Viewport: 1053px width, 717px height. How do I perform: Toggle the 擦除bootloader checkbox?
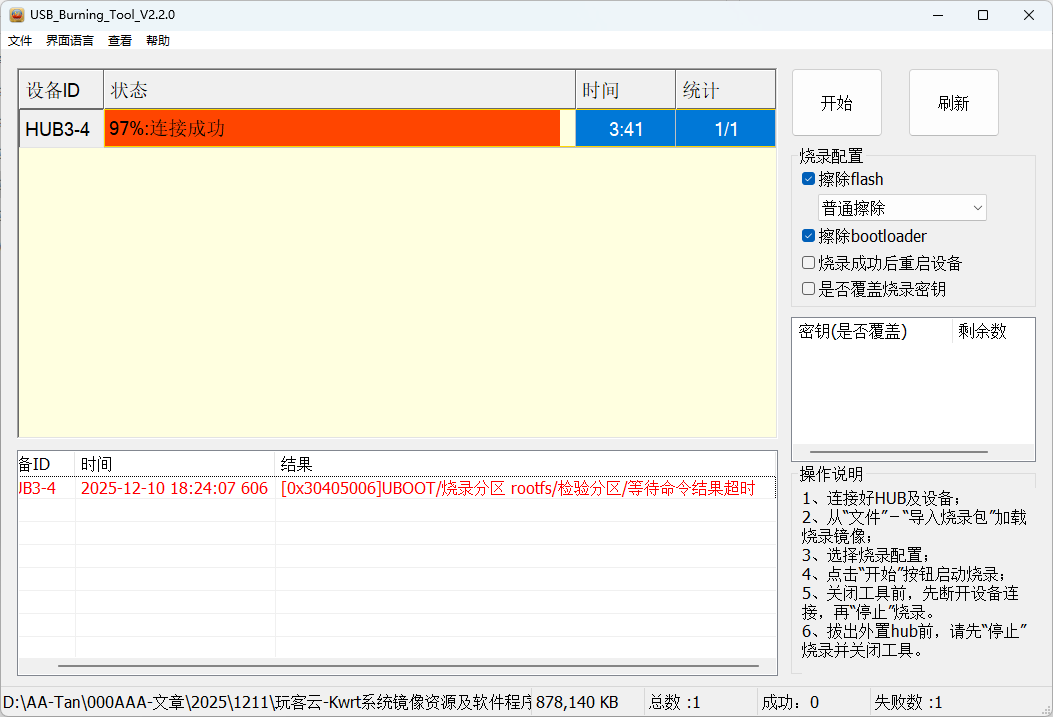[x=809, y=236]
